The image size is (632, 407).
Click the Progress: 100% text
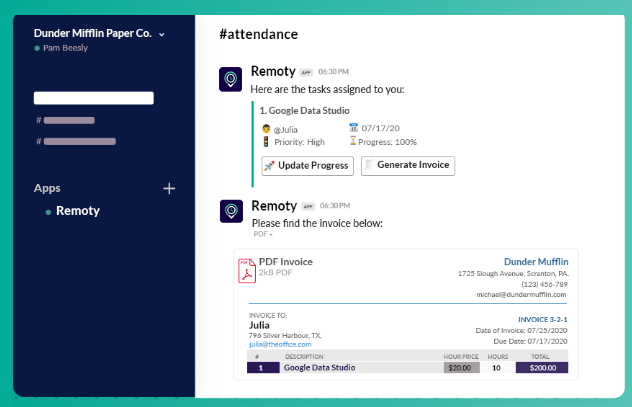pos(387,142)
